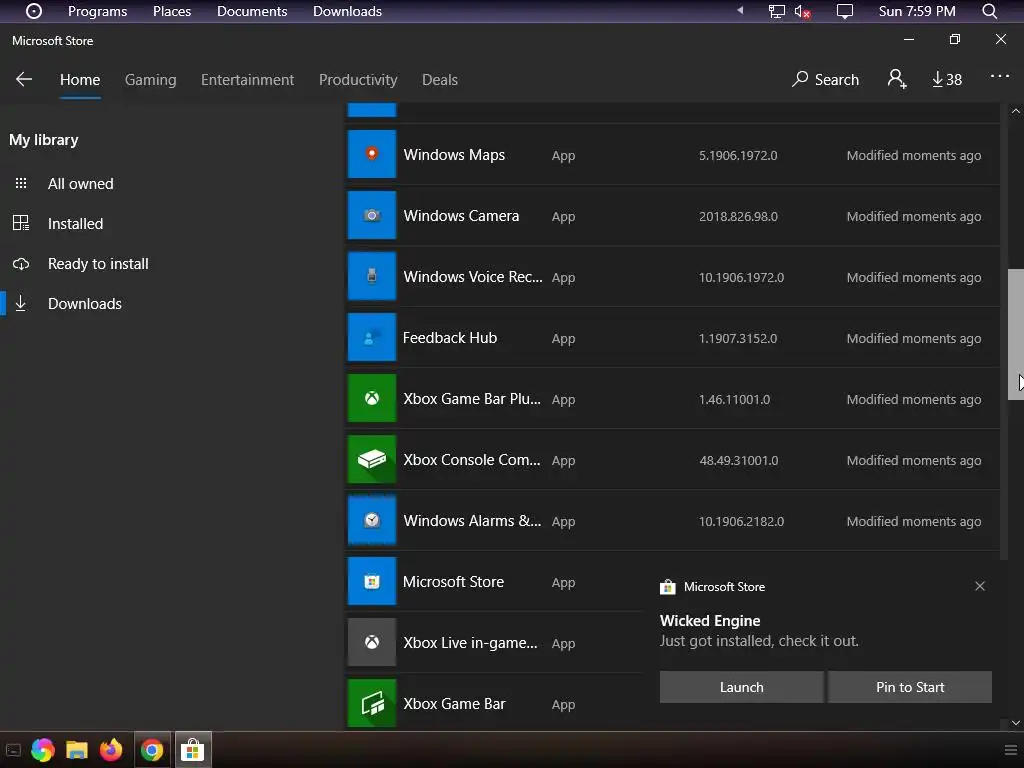Click the top panel search magnifier
This screenshot has width=1024, height=768.
pos(989,11)
